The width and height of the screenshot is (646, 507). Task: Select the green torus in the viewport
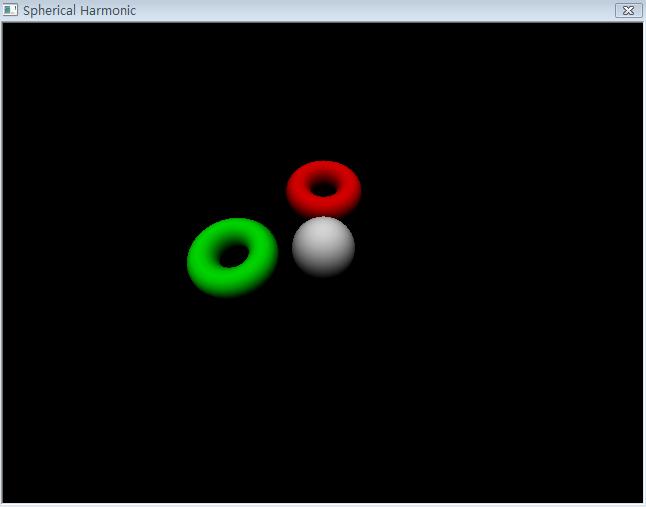[232, 257]
